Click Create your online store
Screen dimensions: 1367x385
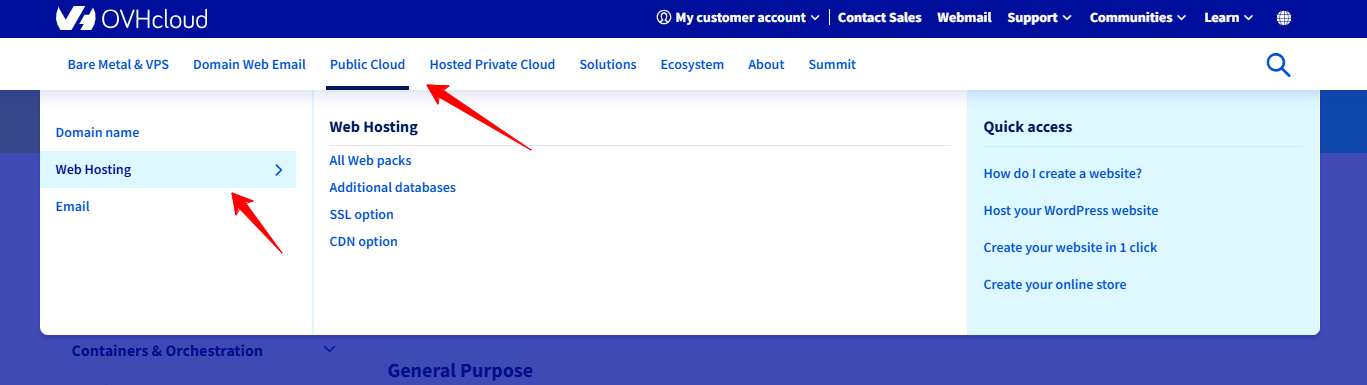(1054, 284)
